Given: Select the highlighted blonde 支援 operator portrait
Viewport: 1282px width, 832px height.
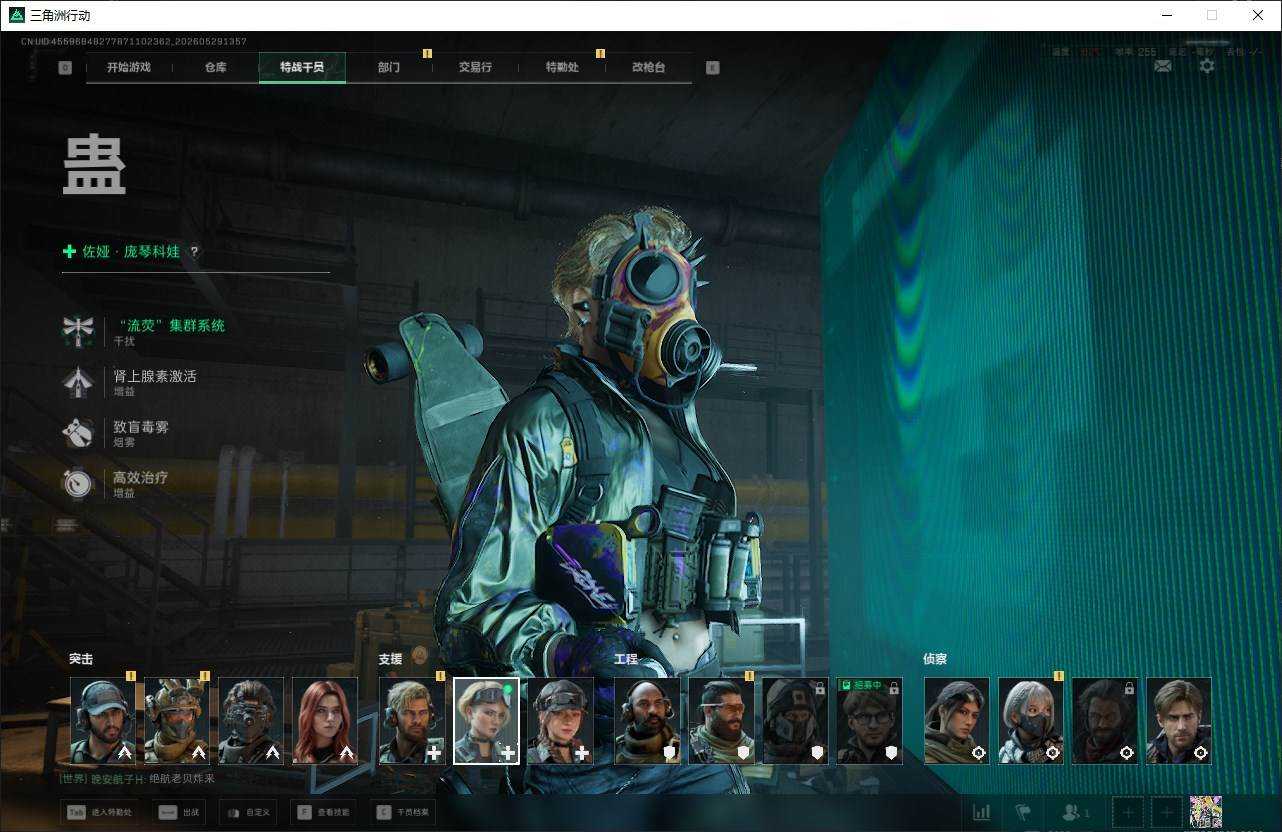Looking at the screenshot, I should (x=486, y=721).
